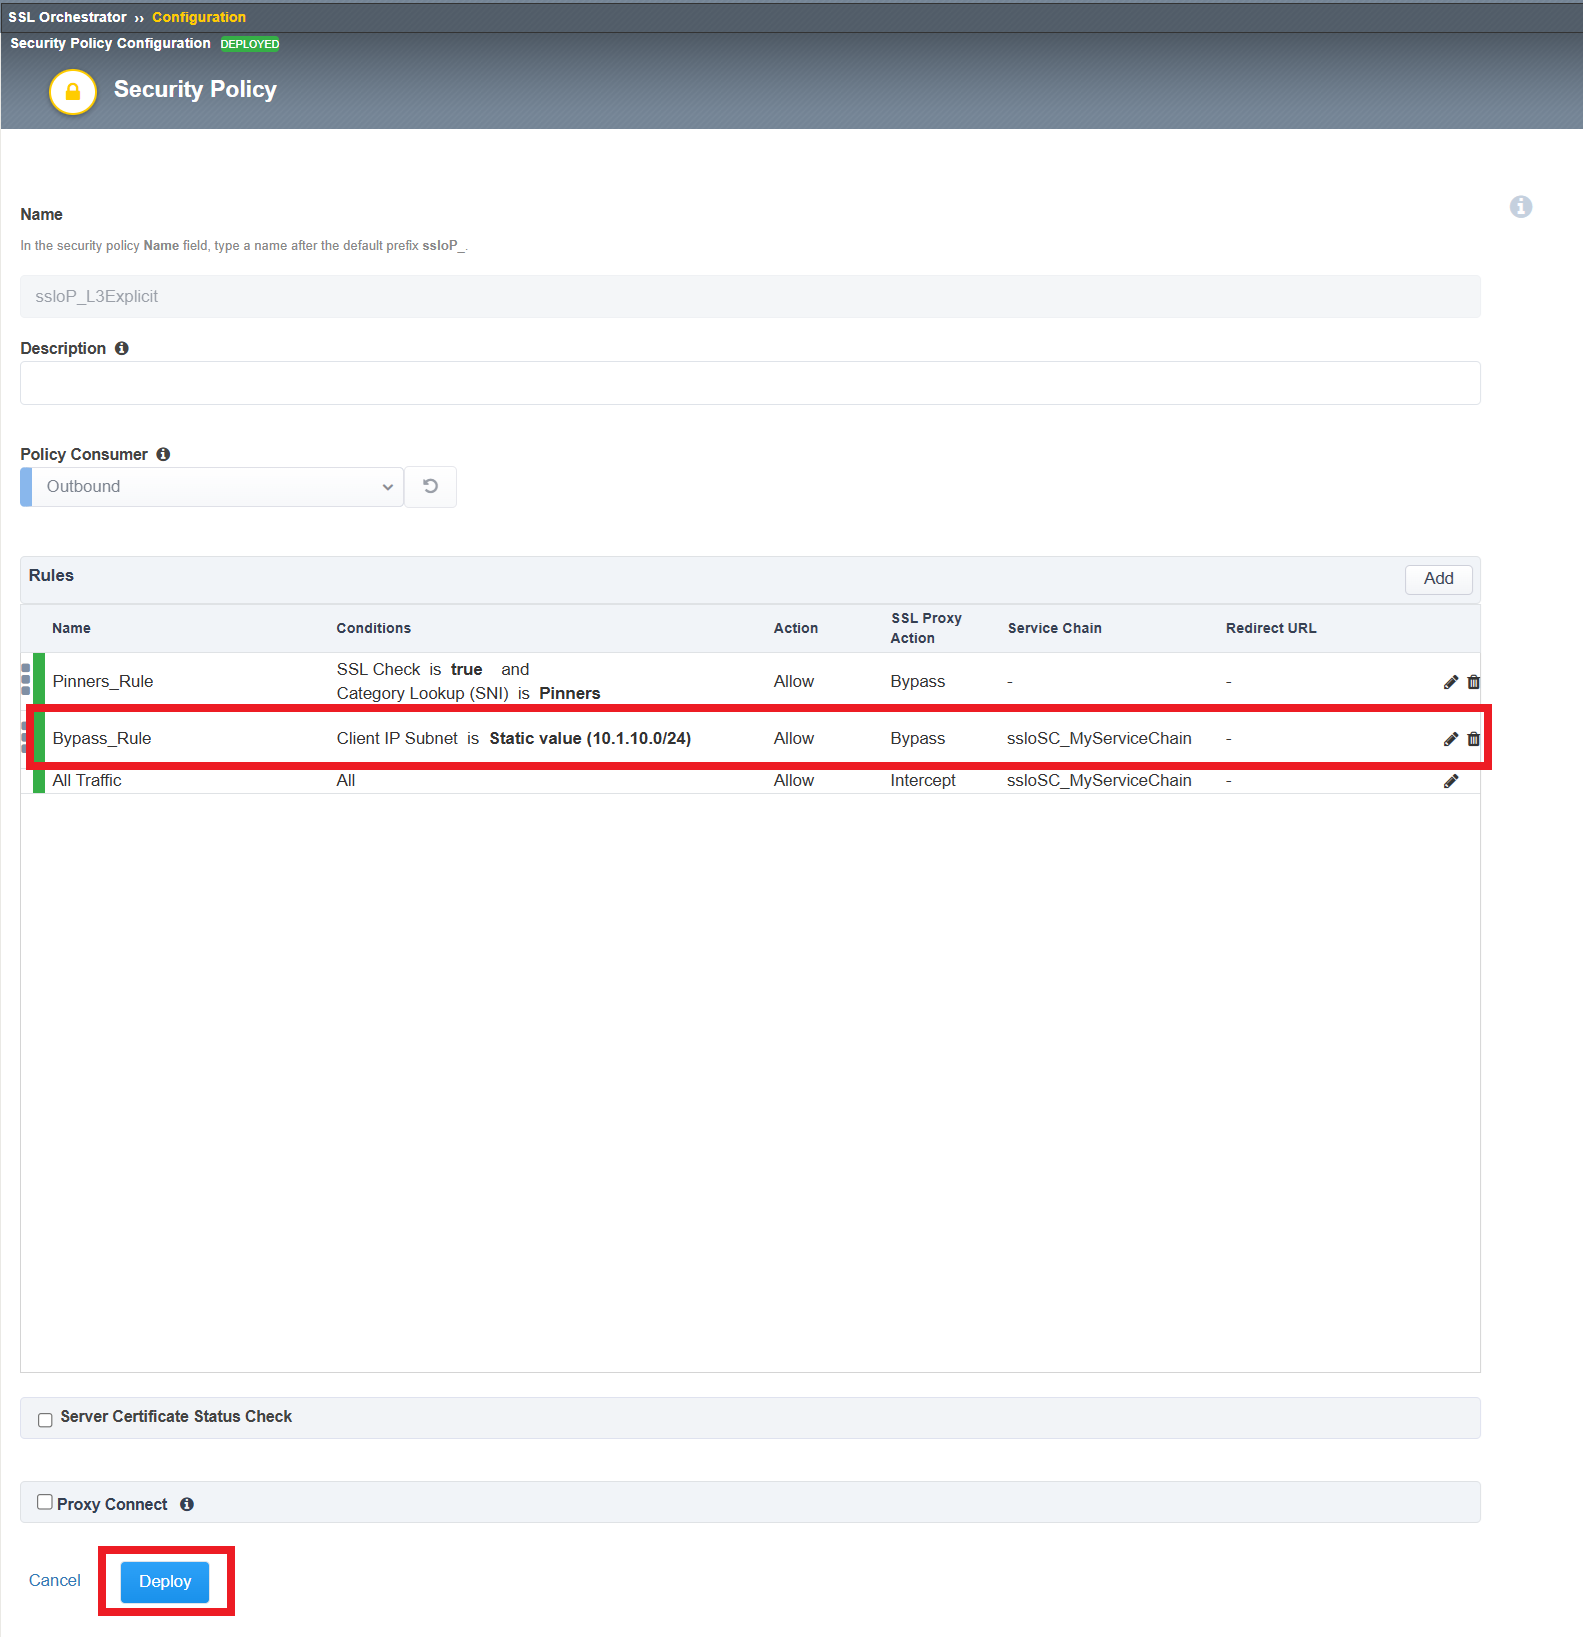Click Bypass_Rule's ssloSC_MyServiceChain cell

[1099, 738]
